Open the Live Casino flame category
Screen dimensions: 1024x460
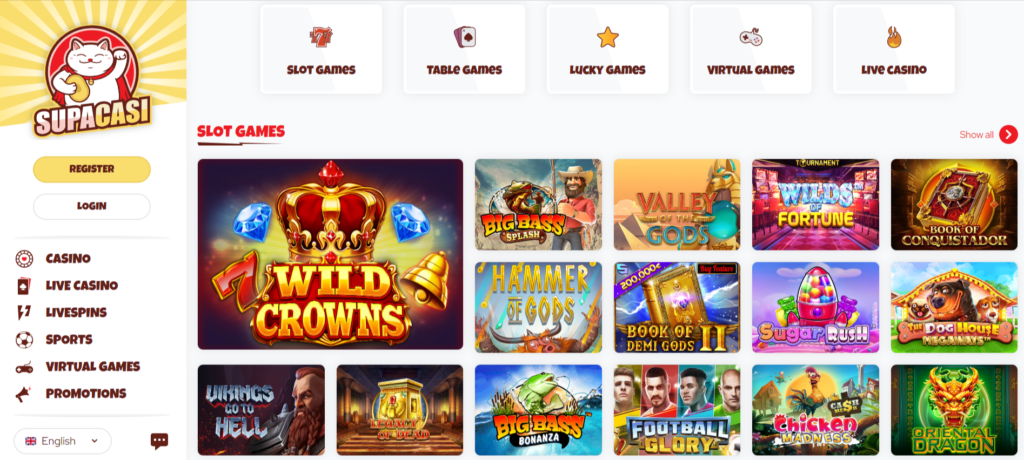pyautogui.click(x=894, y=49)
